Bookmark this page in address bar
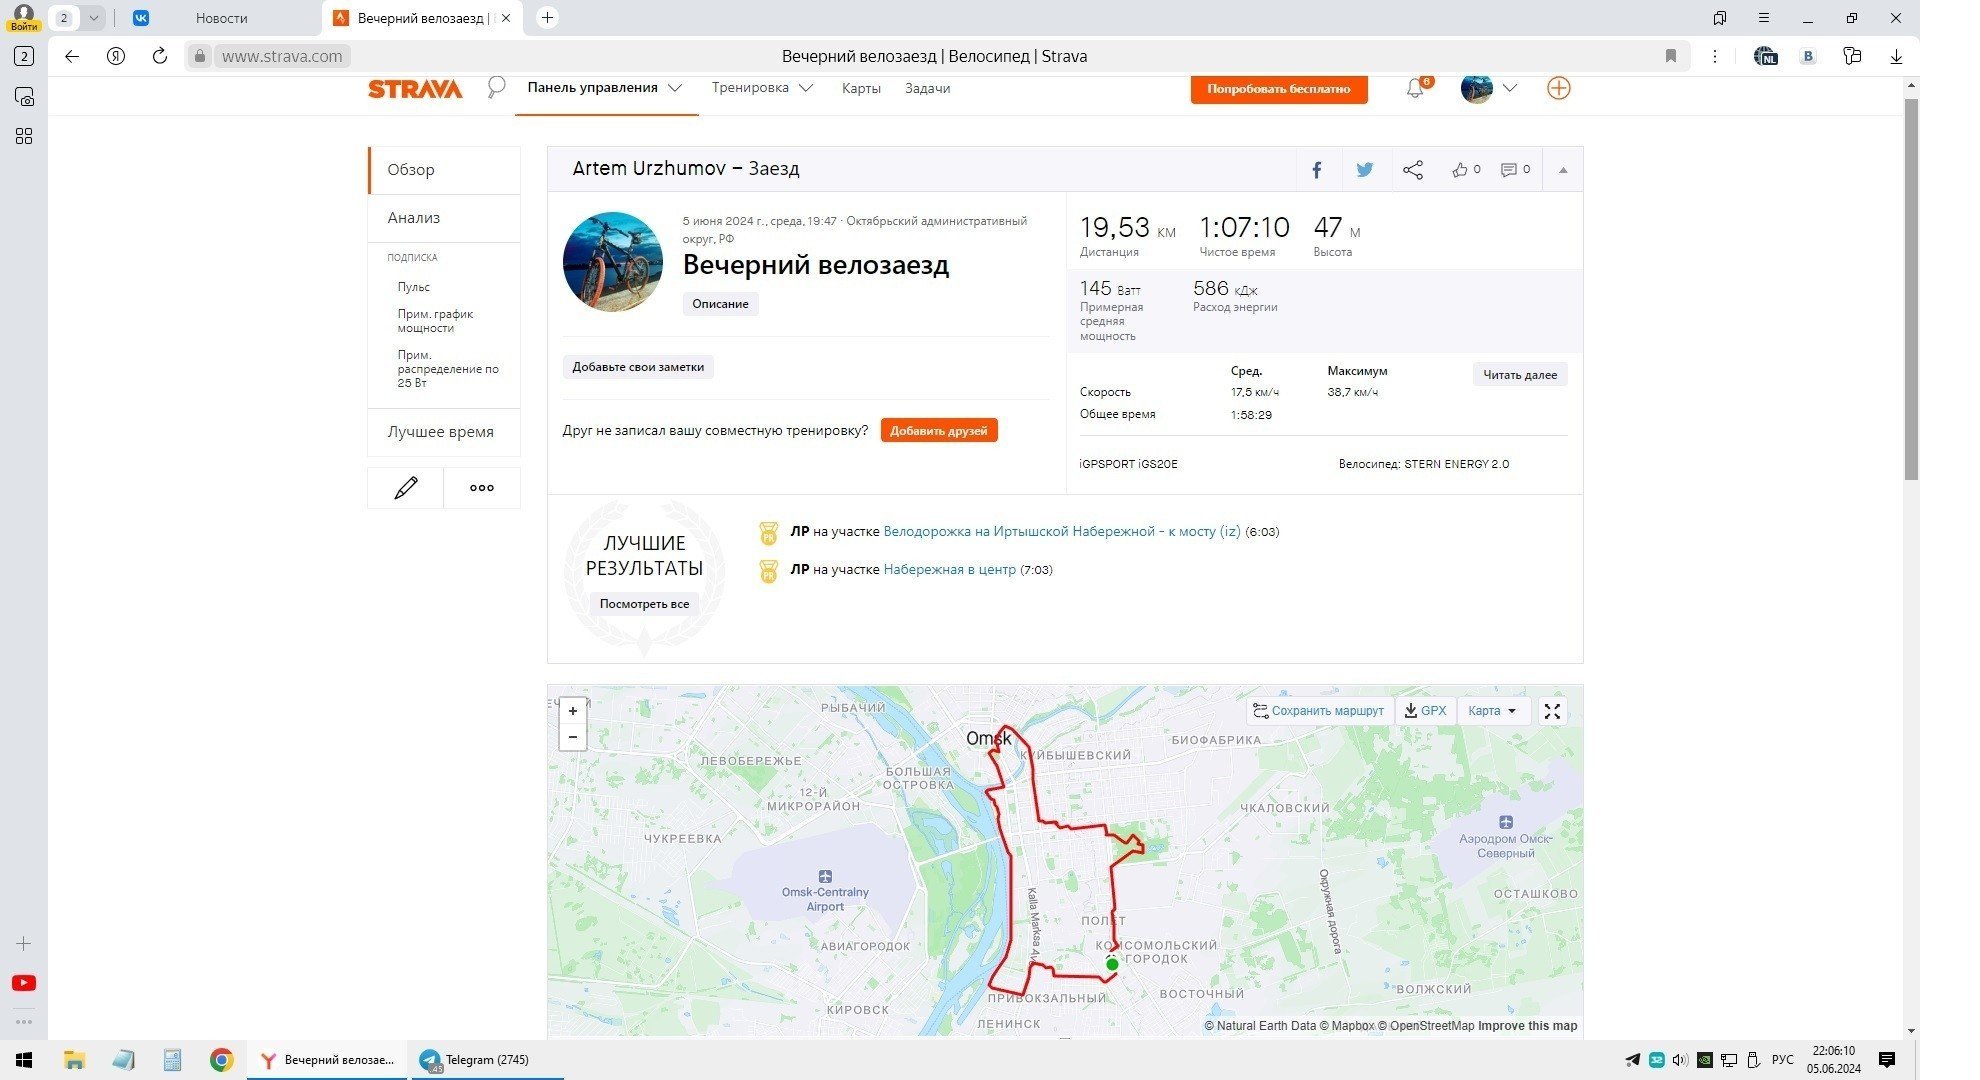Viewport: 1980px width, 1080px height. coord(1671,56)
